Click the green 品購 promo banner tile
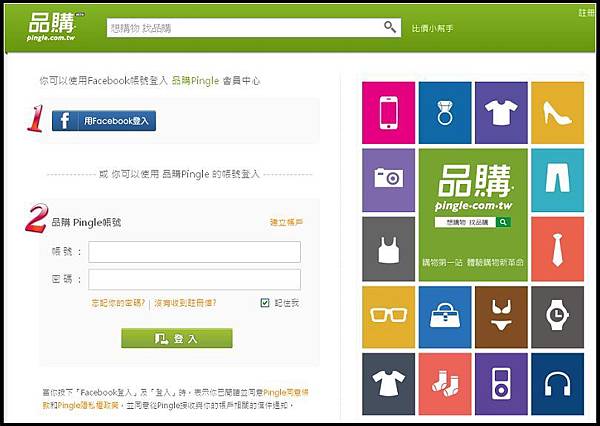Viewport: 600px width, 426px height. point(473,215)
